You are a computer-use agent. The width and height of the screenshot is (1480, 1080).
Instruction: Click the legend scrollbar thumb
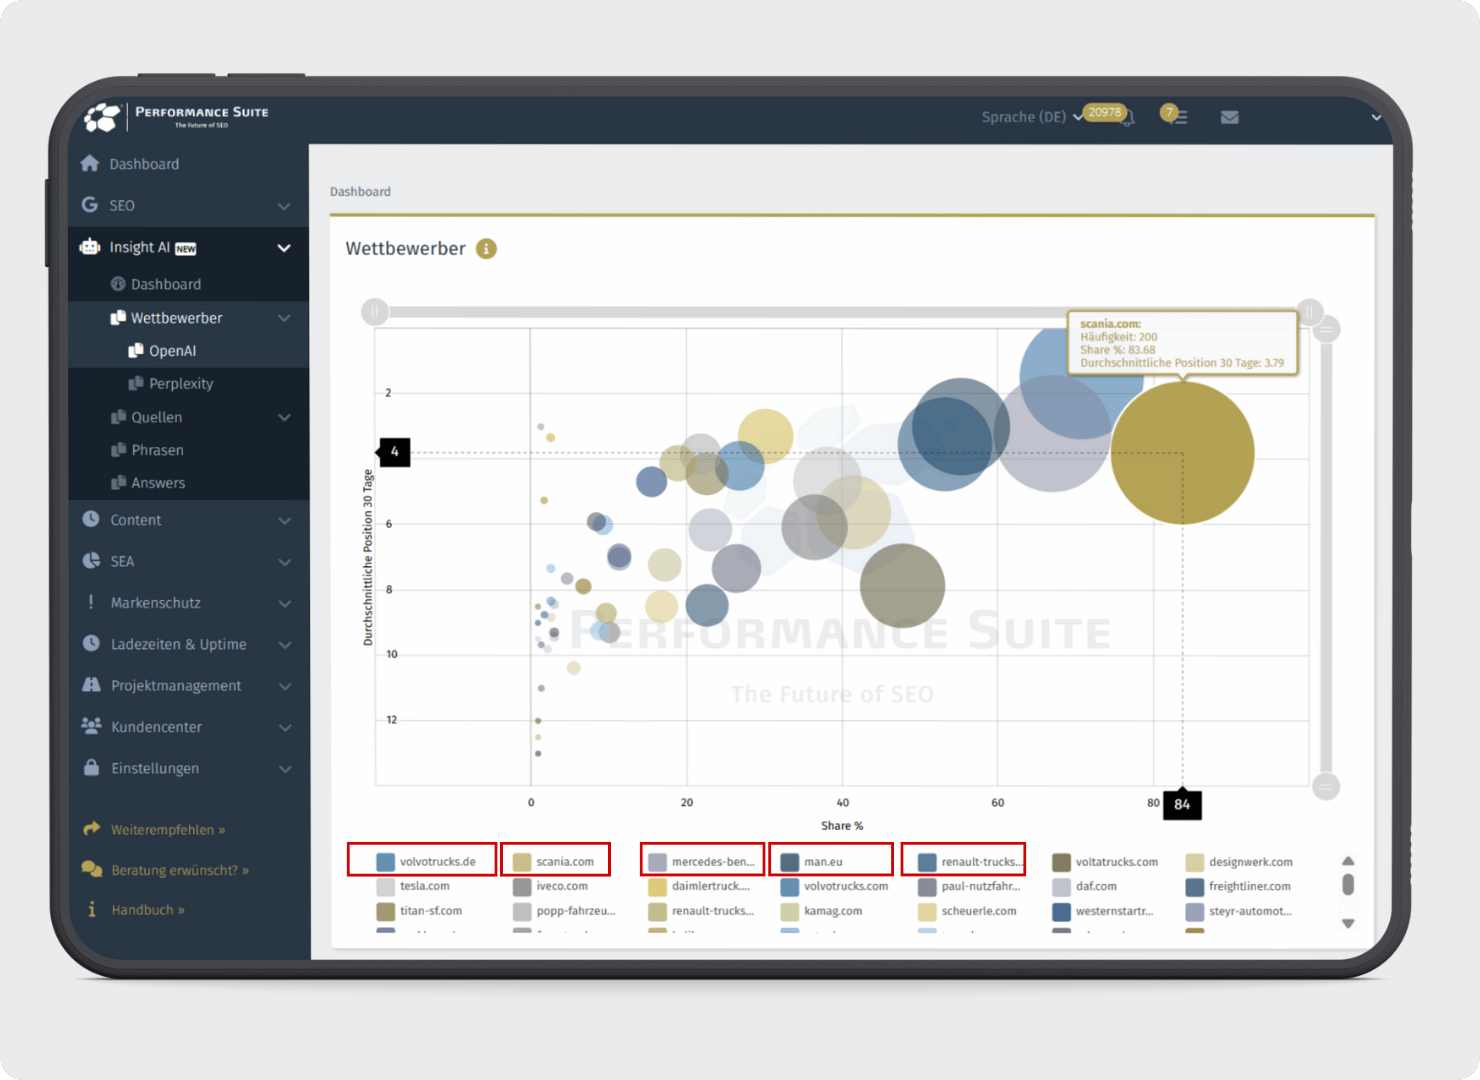click(x=1348, y=884)
